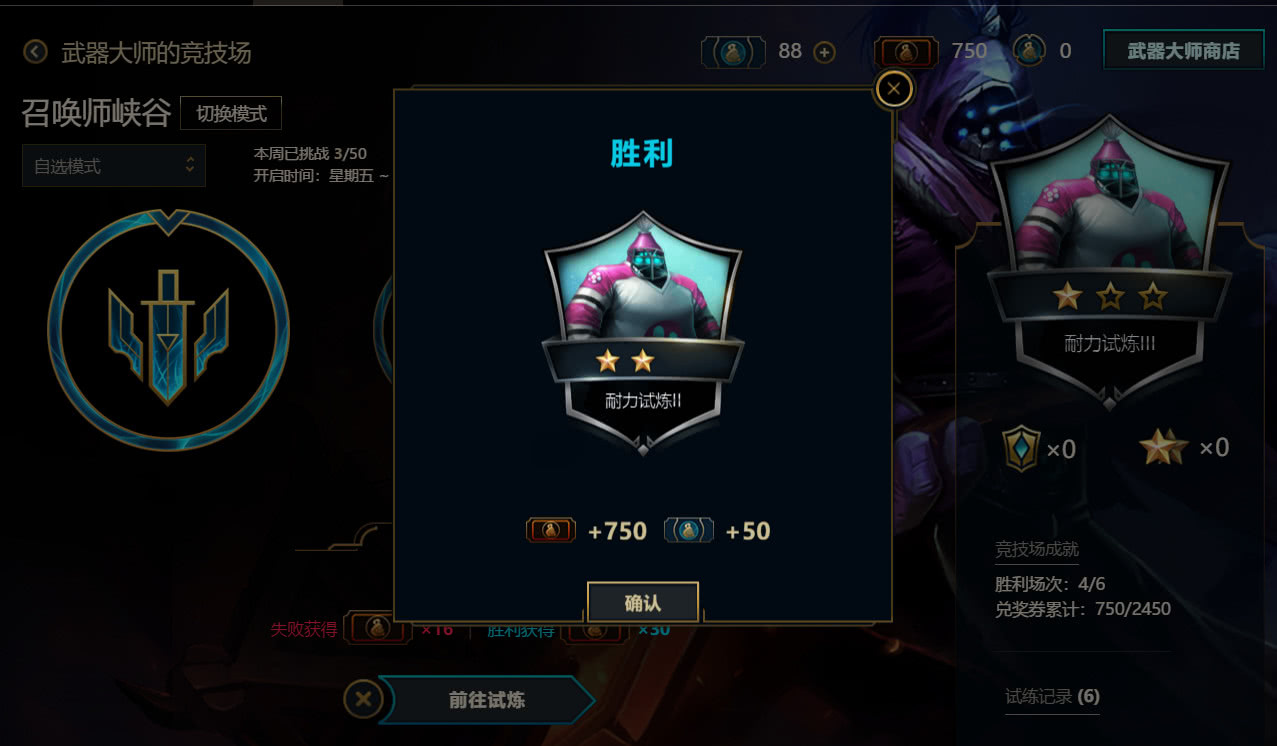Click the sword emblem circle icon
Viewport: 1277px width, 746px height.
click(x=168, y=329)
